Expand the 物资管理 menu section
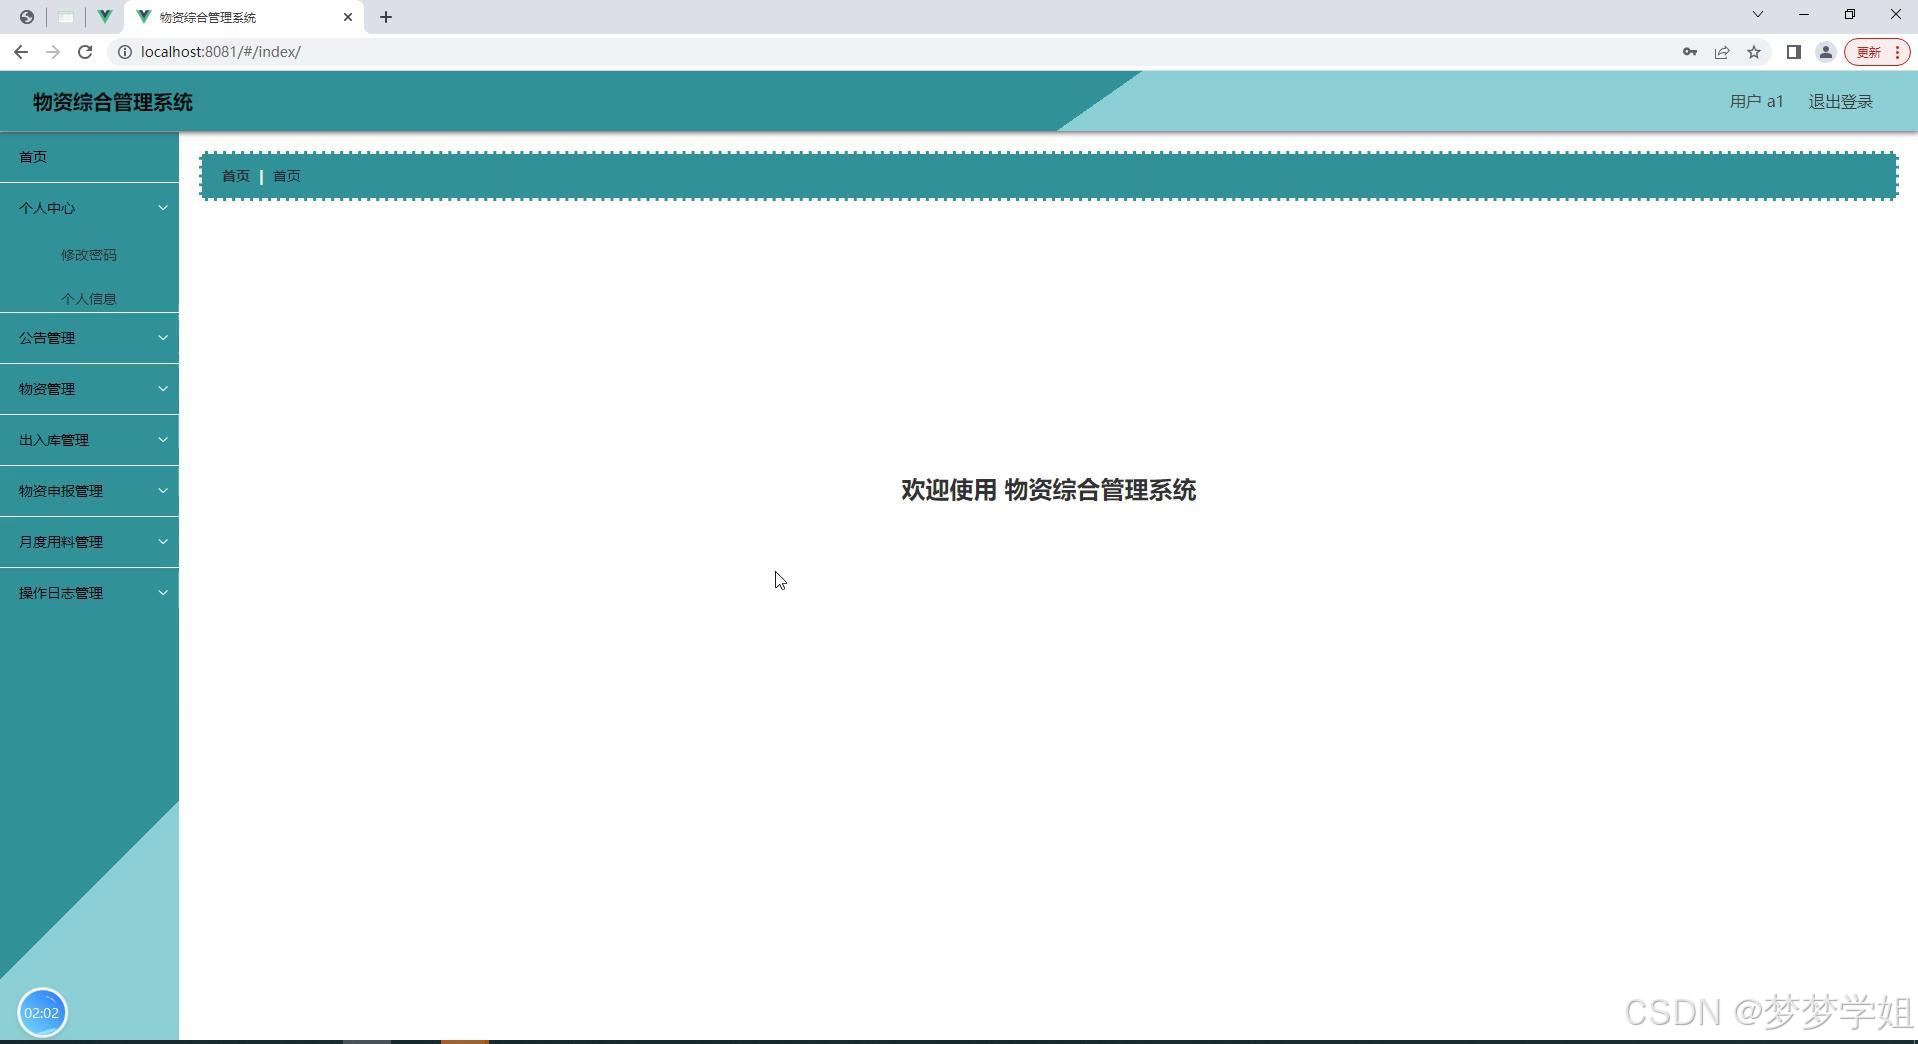Image resolution: width=1918 pixels, height=1044 pixels. (x=89, y=388)
